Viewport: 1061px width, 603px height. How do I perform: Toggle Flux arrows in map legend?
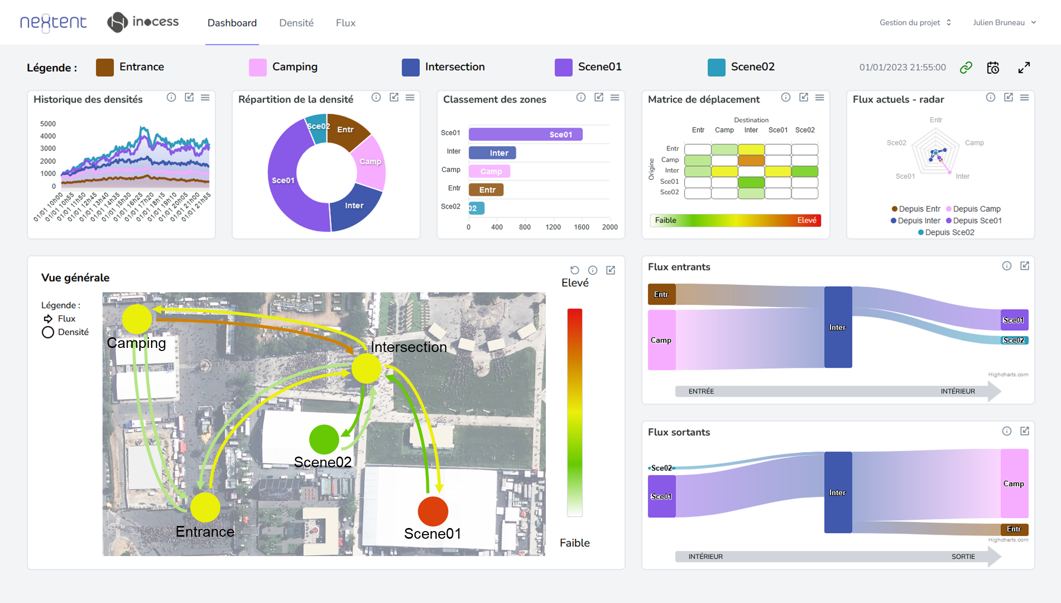(59, 318)
